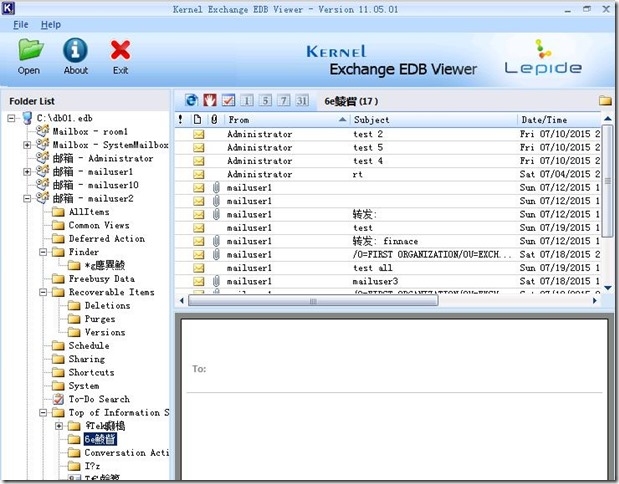Image resolution: width=619 pixels, height=484 pixels.
Task: Sort list by Subject column header
Action: pyautogui.click(x=433, y=119)
